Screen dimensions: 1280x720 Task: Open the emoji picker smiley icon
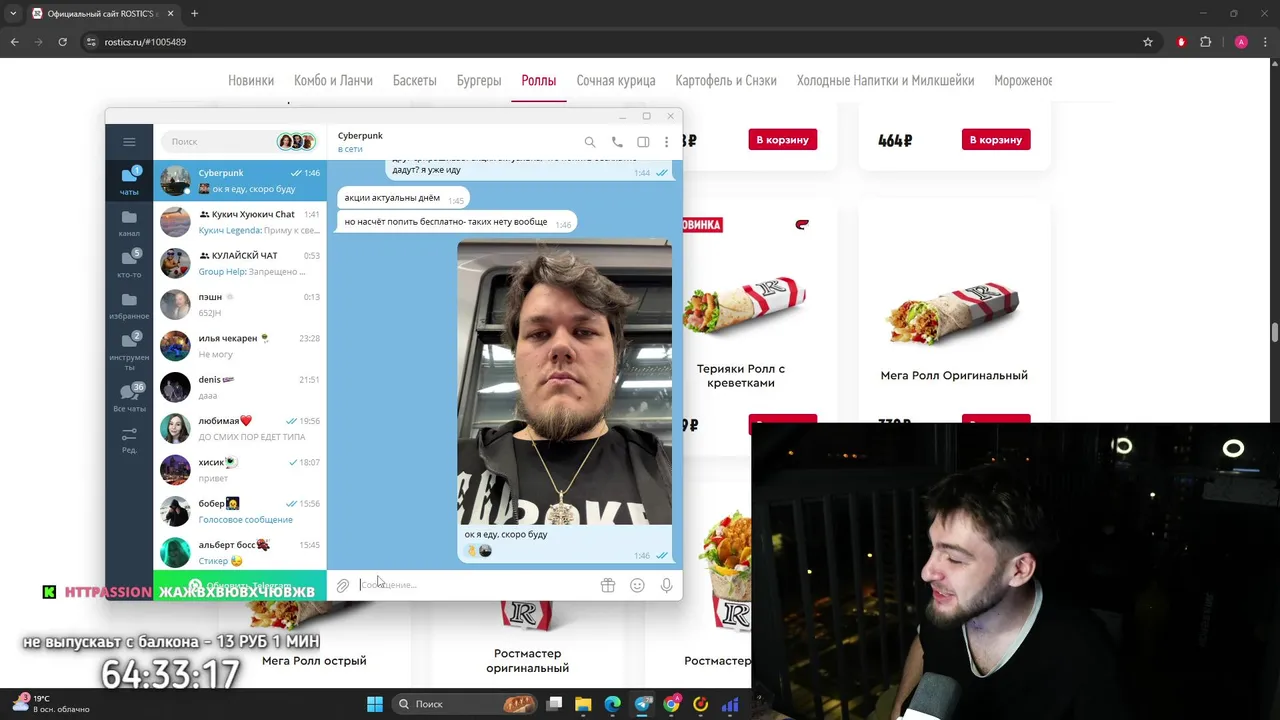pyautogui.click(x=637, y=585)
